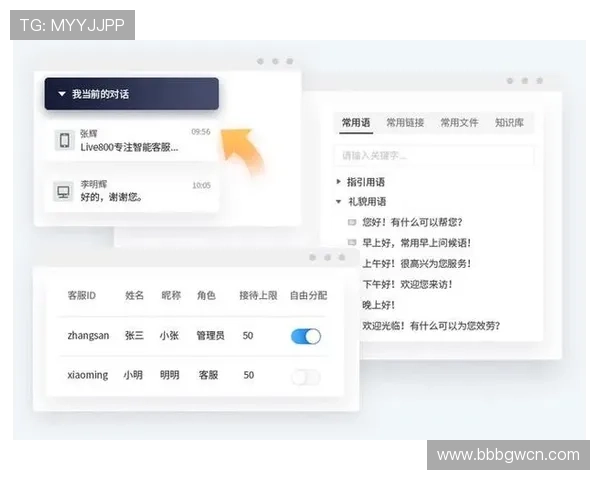Screen dimensions: 600x480
Task: Collapse the 我当前的对话 header arrow
Action: 62,94
